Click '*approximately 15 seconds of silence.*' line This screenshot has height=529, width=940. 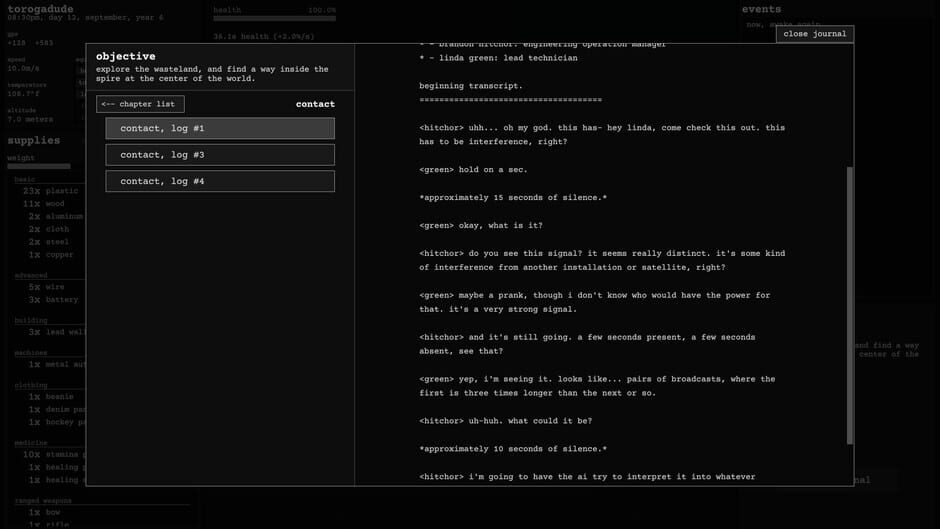coord(513,197)
